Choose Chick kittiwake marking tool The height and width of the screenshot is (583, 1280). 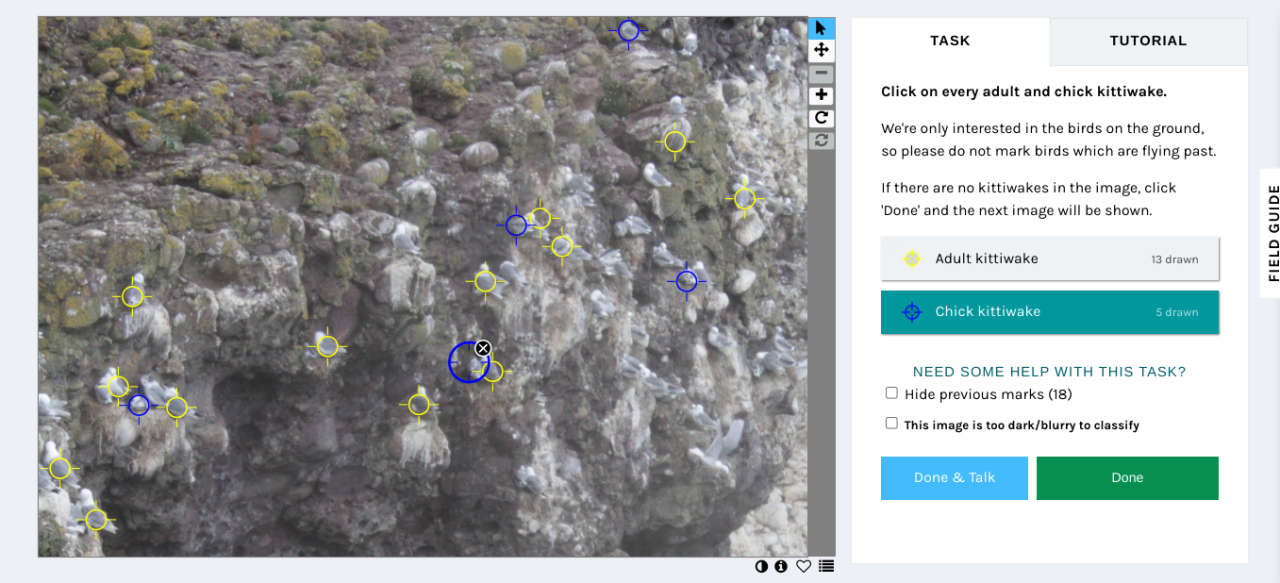(x=1050, y=312)
